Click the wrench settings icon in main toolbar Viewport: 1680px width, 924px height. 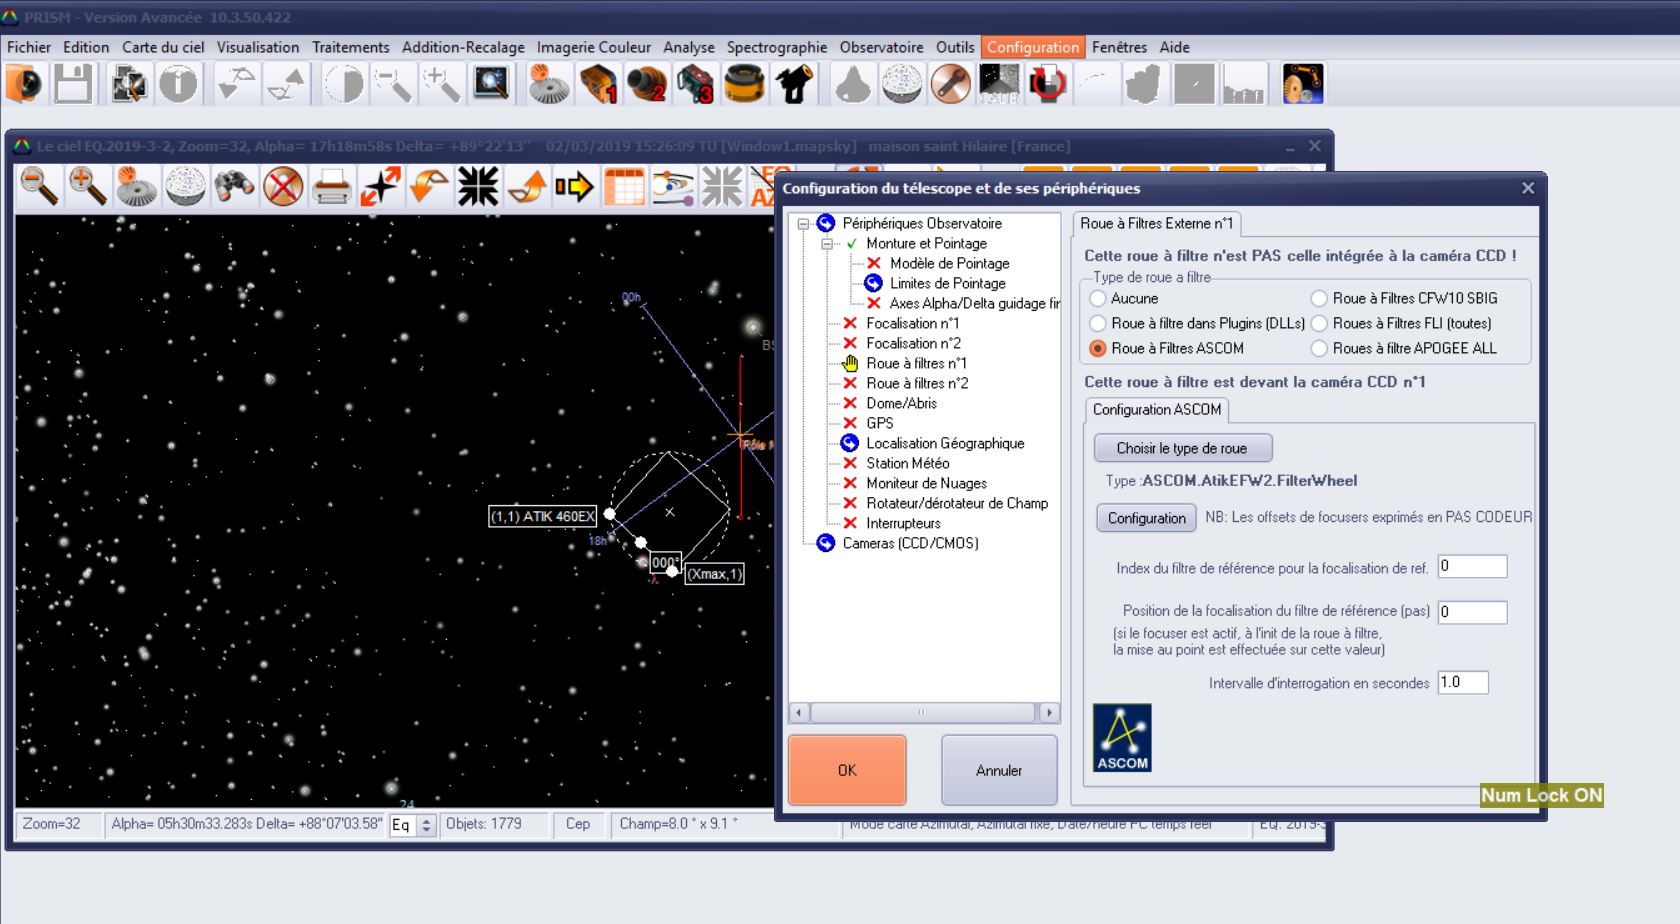tap(950, 84)
